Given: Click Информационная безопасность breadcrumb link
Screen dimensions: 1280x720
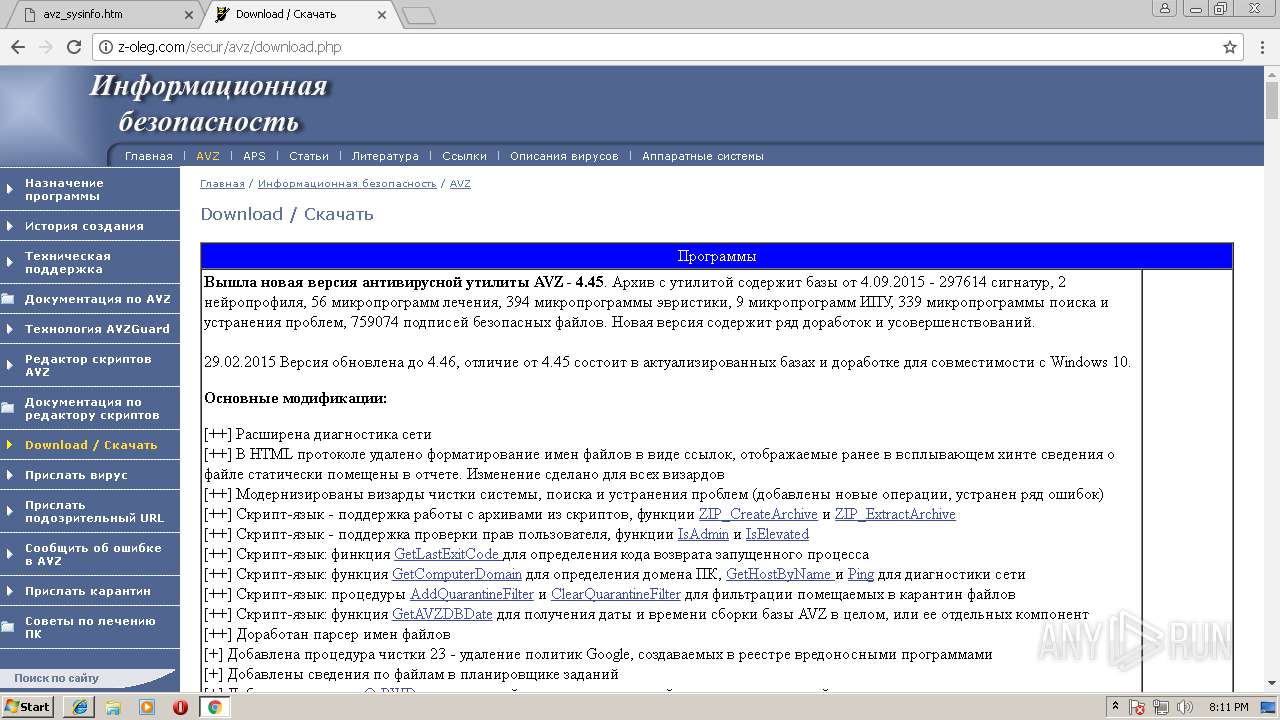Looking at the screenshot, I should [347, 184].
